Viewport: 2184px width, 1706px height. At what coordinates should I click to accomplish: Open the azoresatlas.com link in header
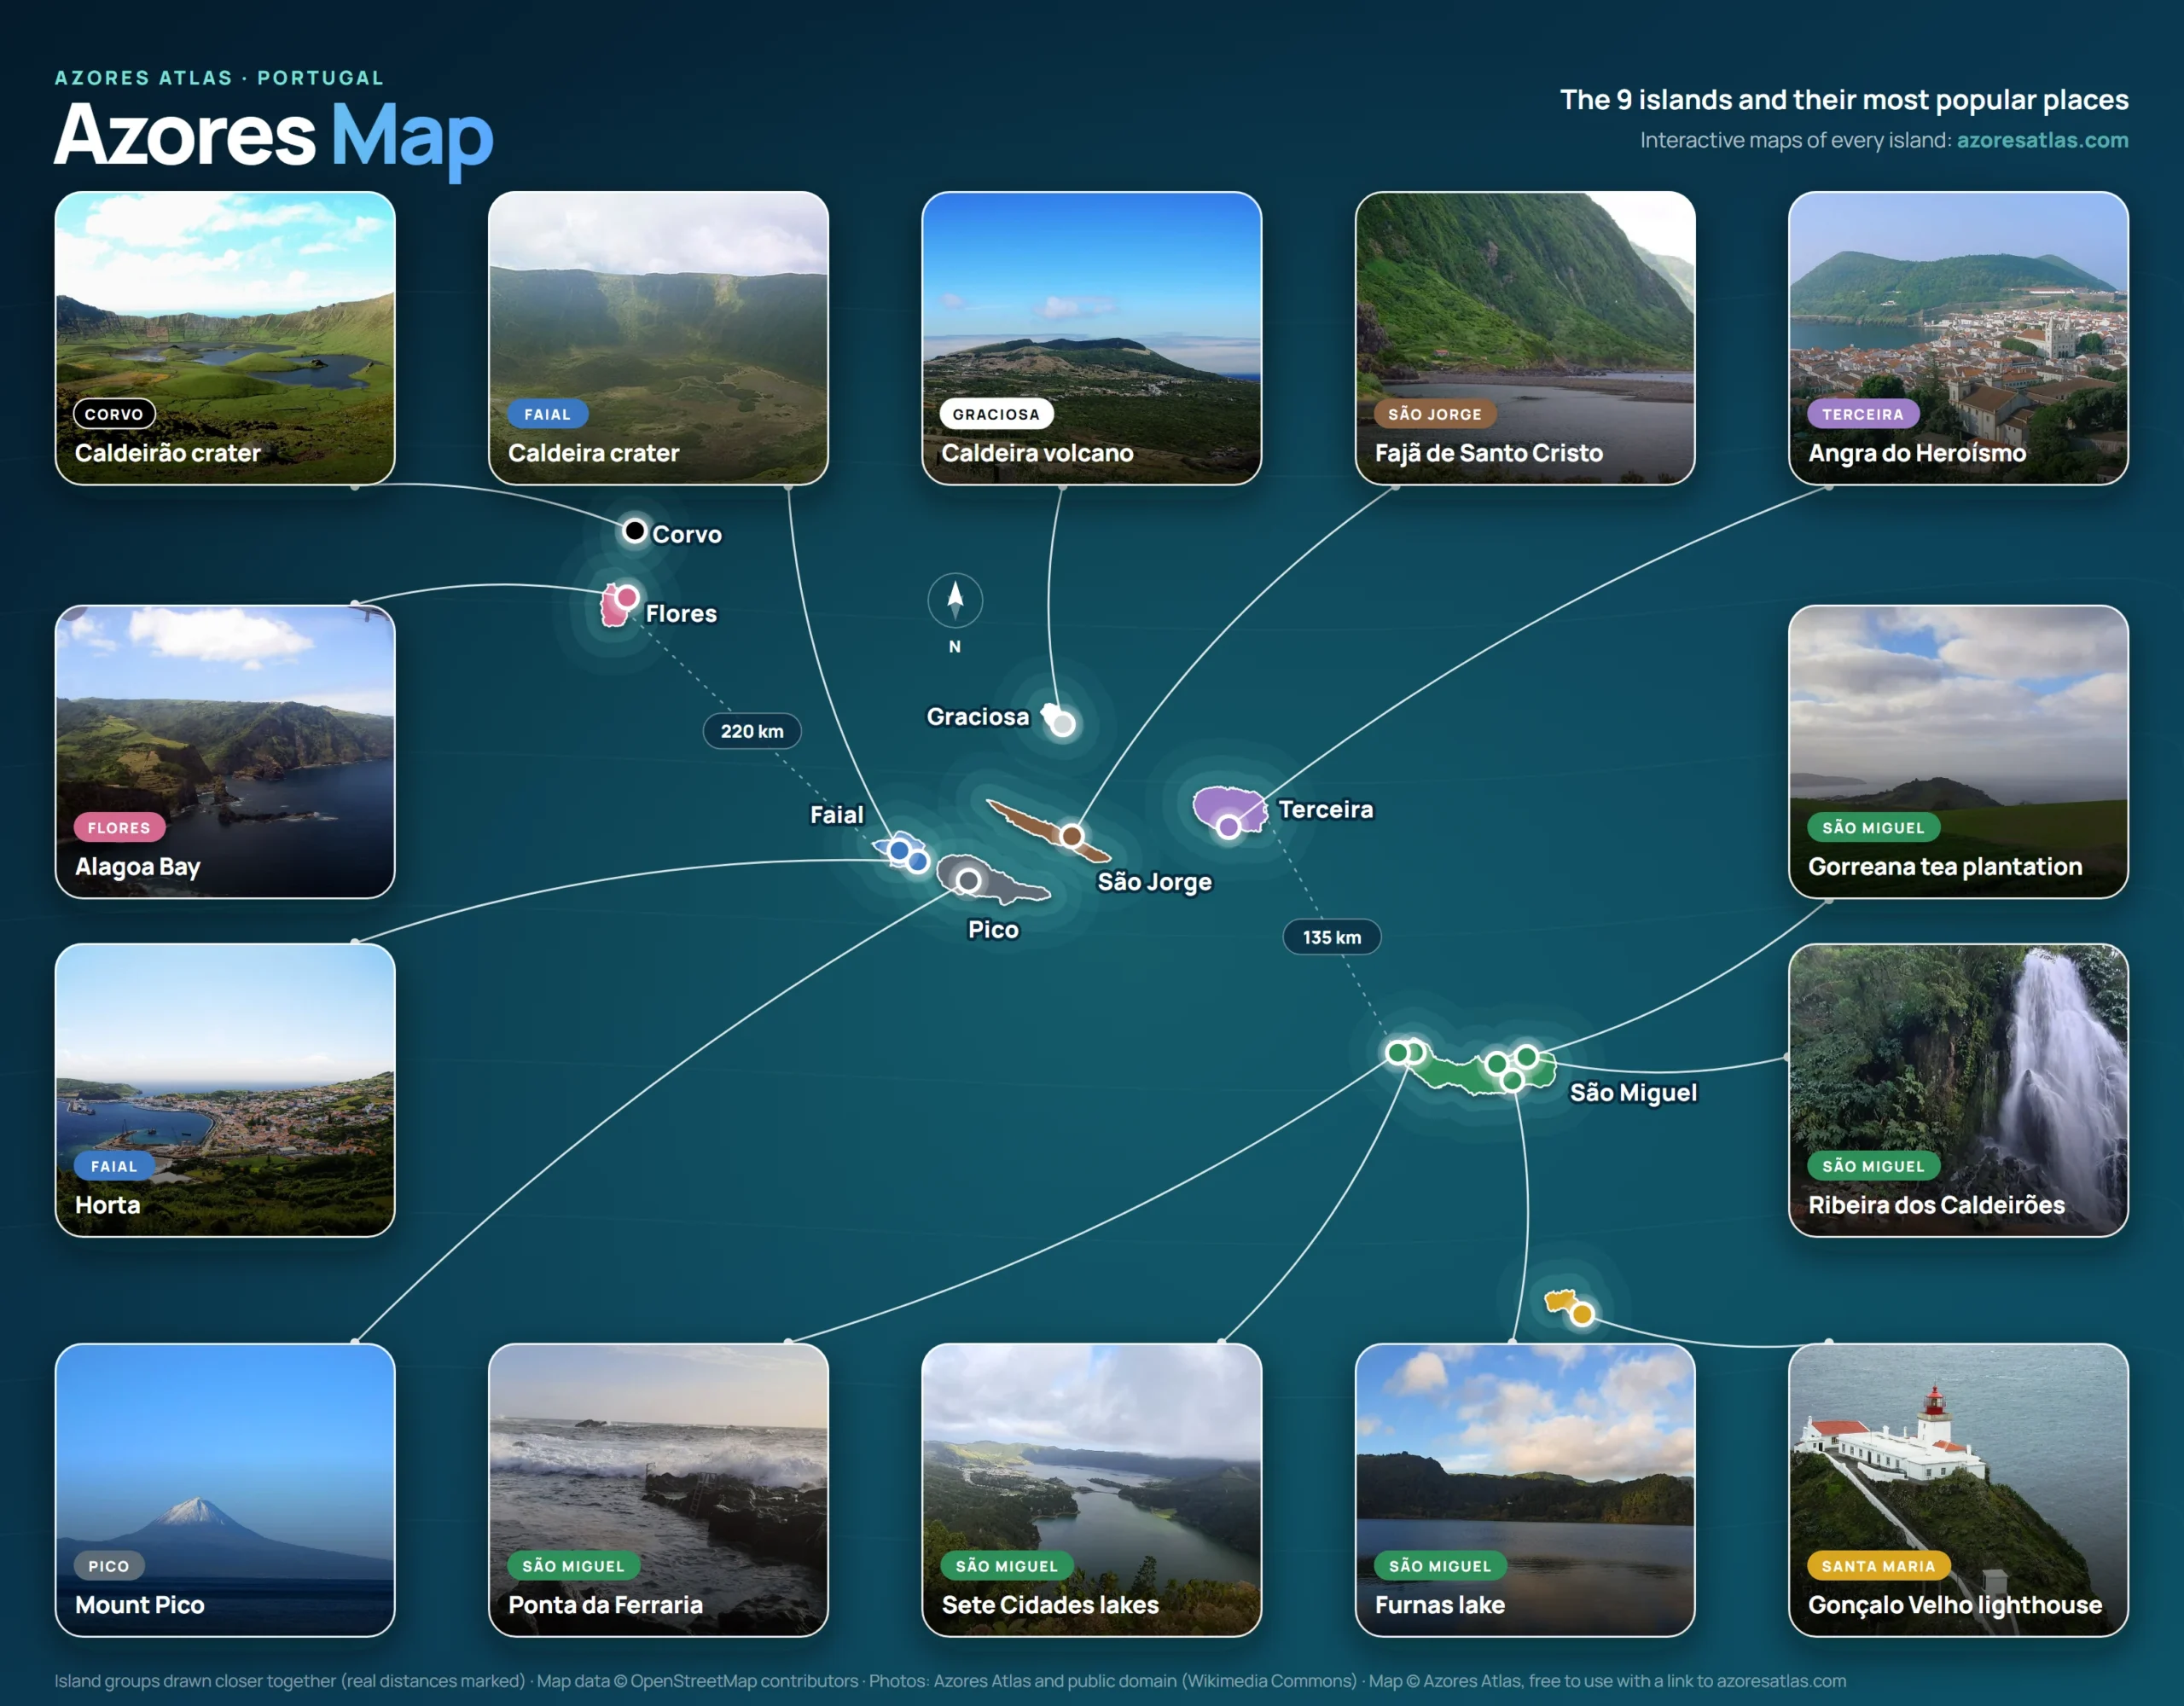click(x=2042, y=140)
